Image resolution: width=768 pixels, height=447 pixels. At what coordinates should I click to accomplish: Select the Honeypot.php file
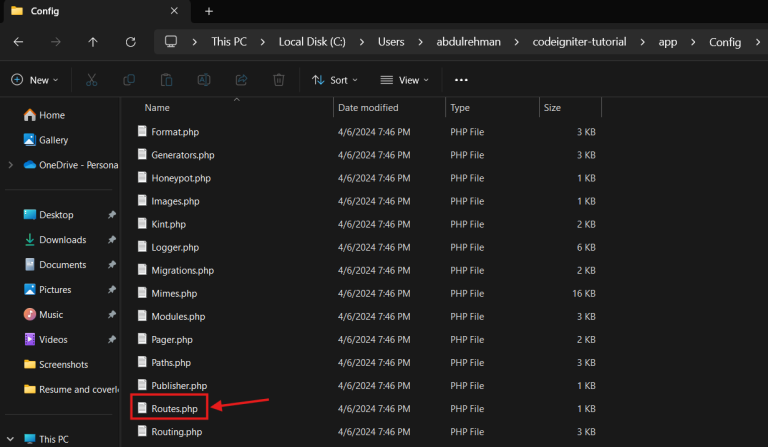point(175,178)
